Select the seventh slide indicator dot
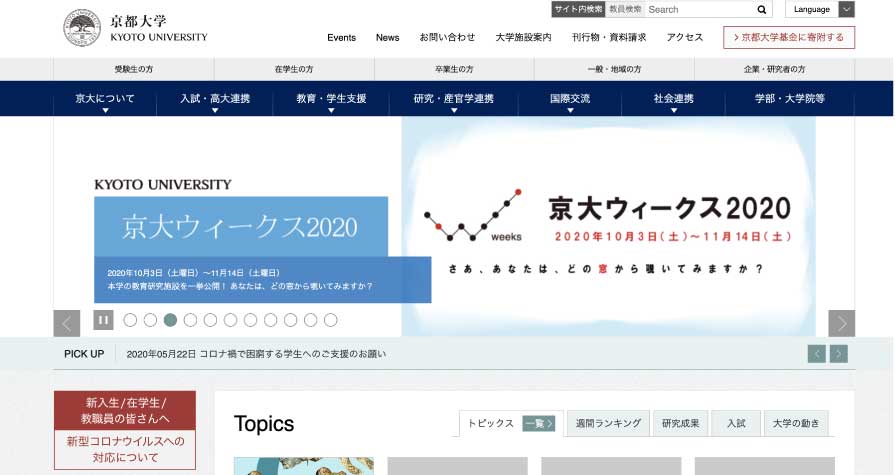This screenshot has width=895, height=475. click(250, 320)
